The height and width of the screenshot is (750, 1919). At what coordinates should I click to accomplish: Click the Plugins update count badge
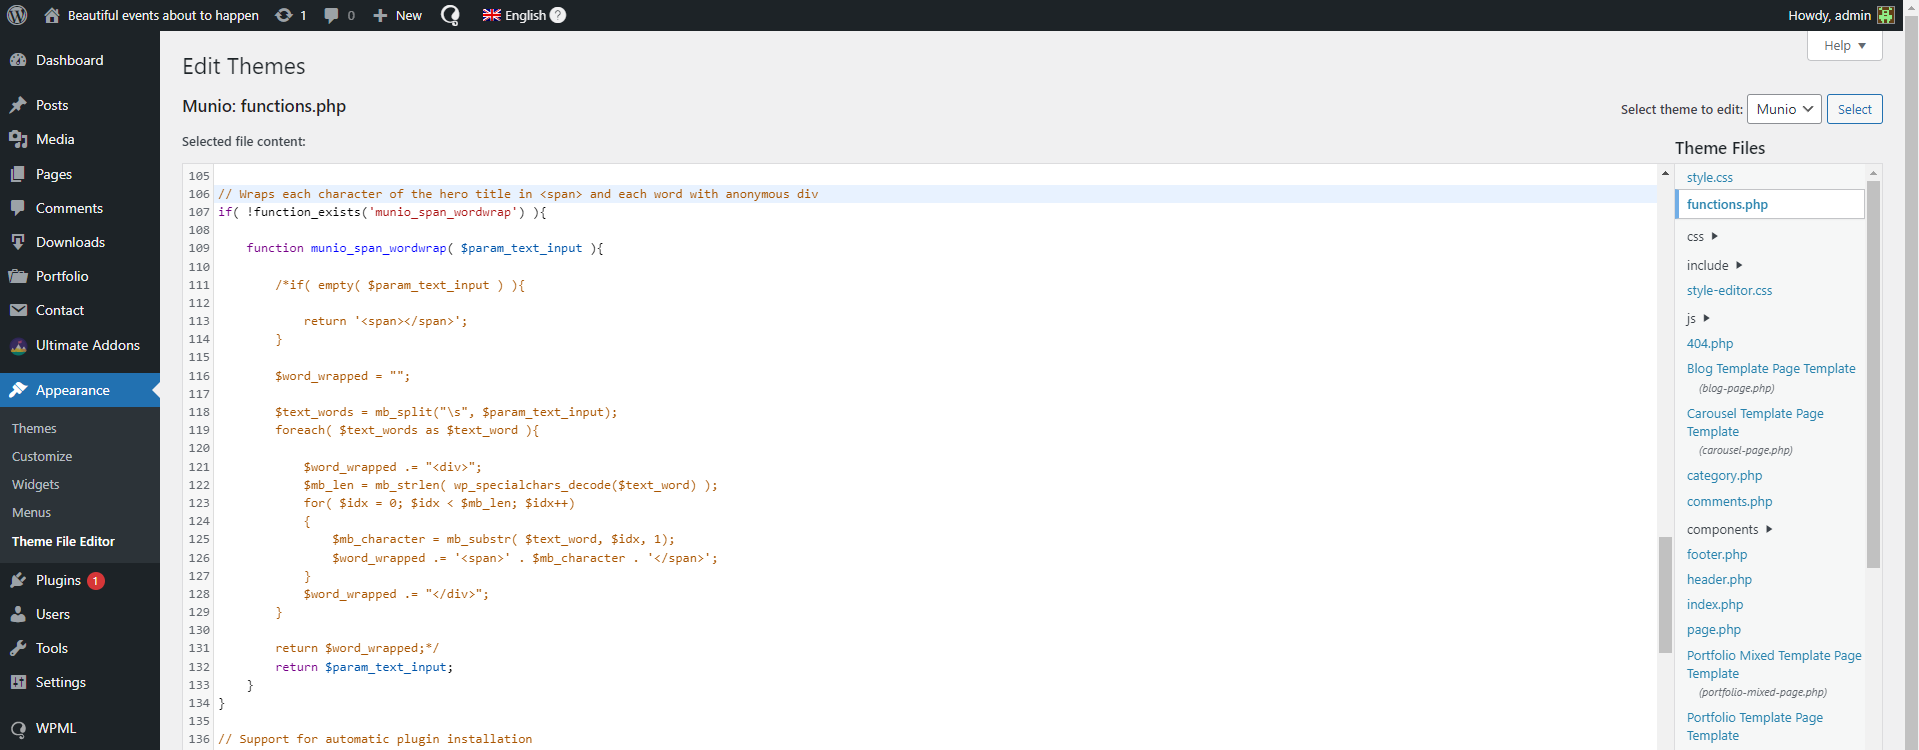96,580
